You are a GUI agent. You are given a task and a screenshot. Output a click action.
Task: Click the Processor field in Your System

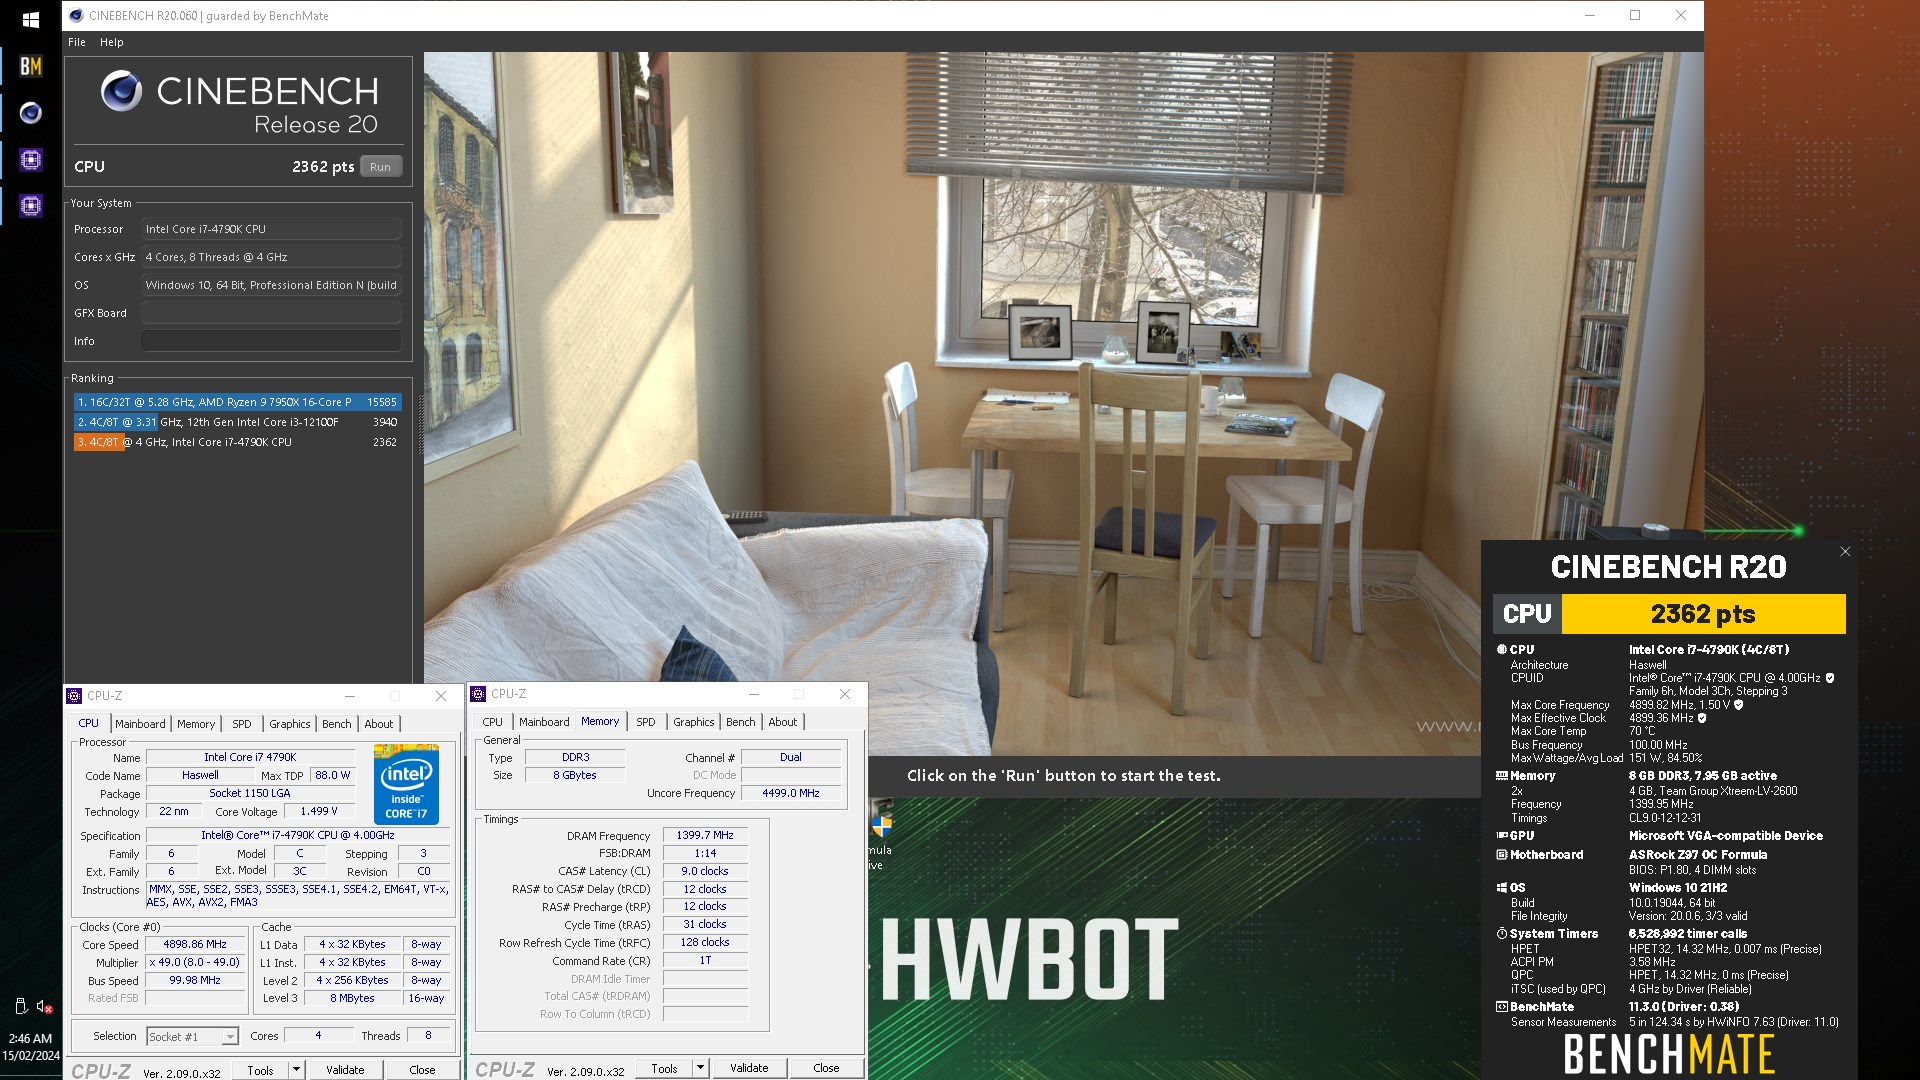271,229
